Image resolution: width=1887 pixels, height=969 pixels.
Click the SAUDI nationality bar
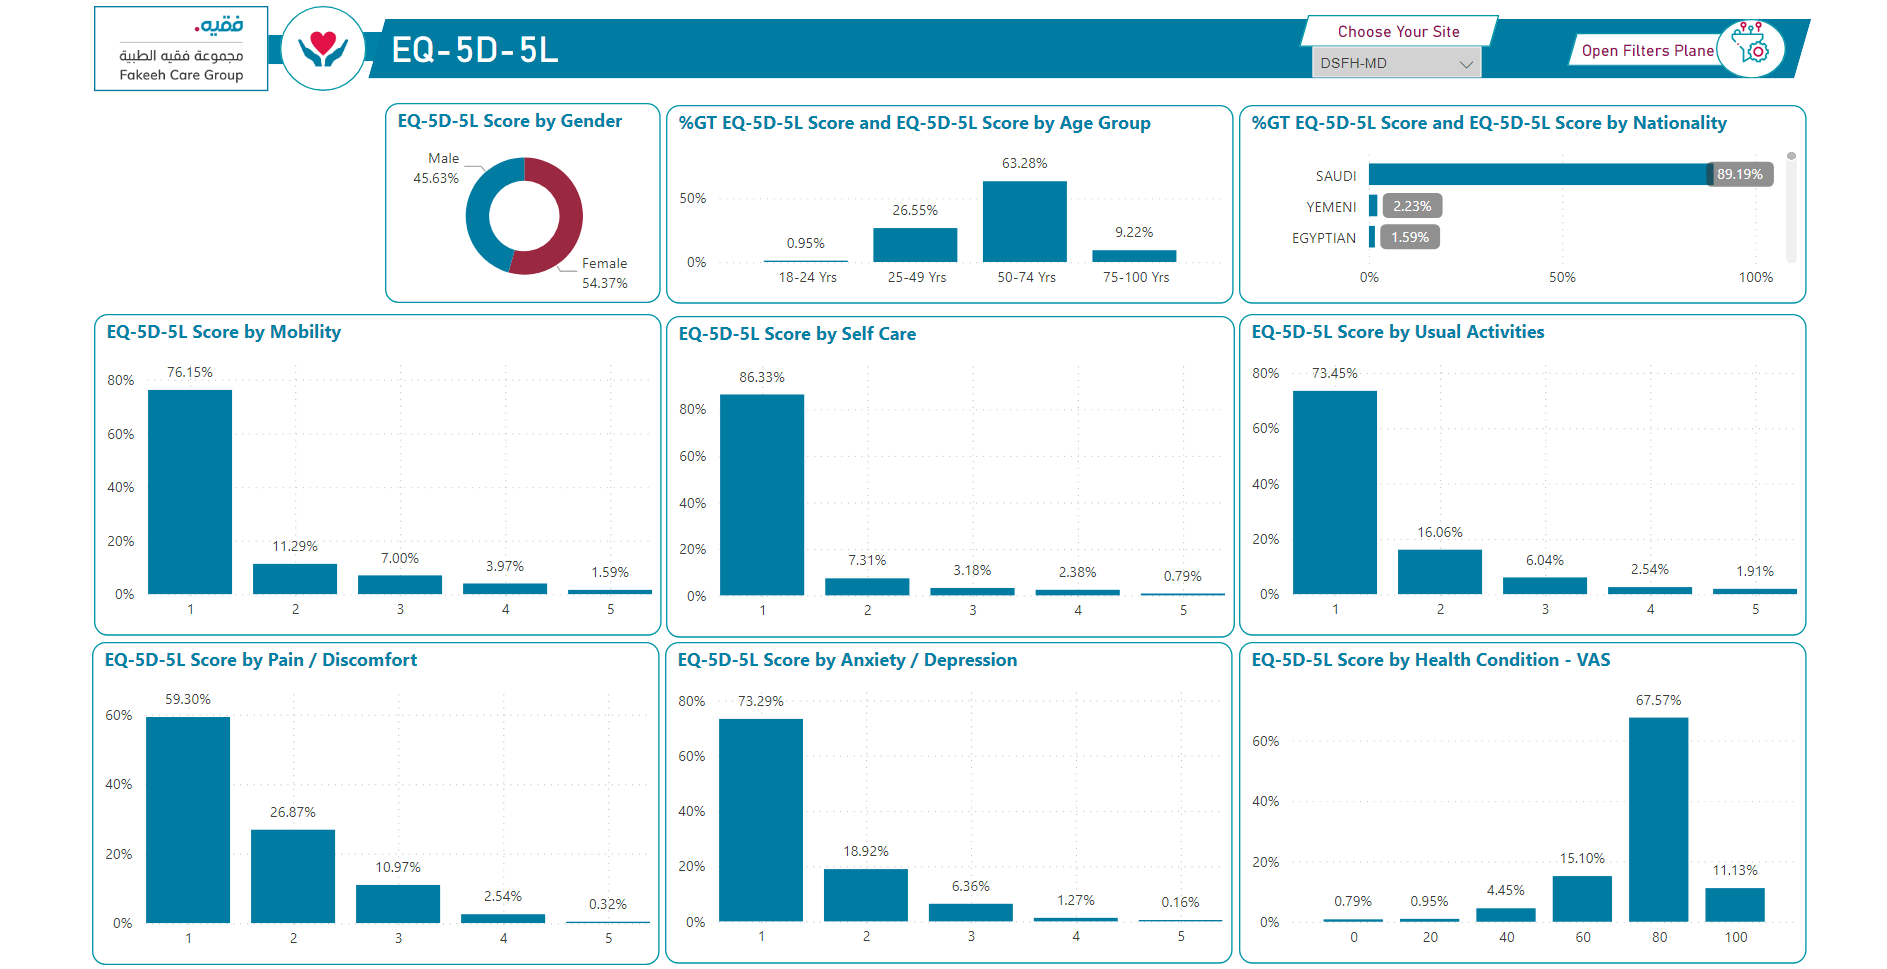1540,174
